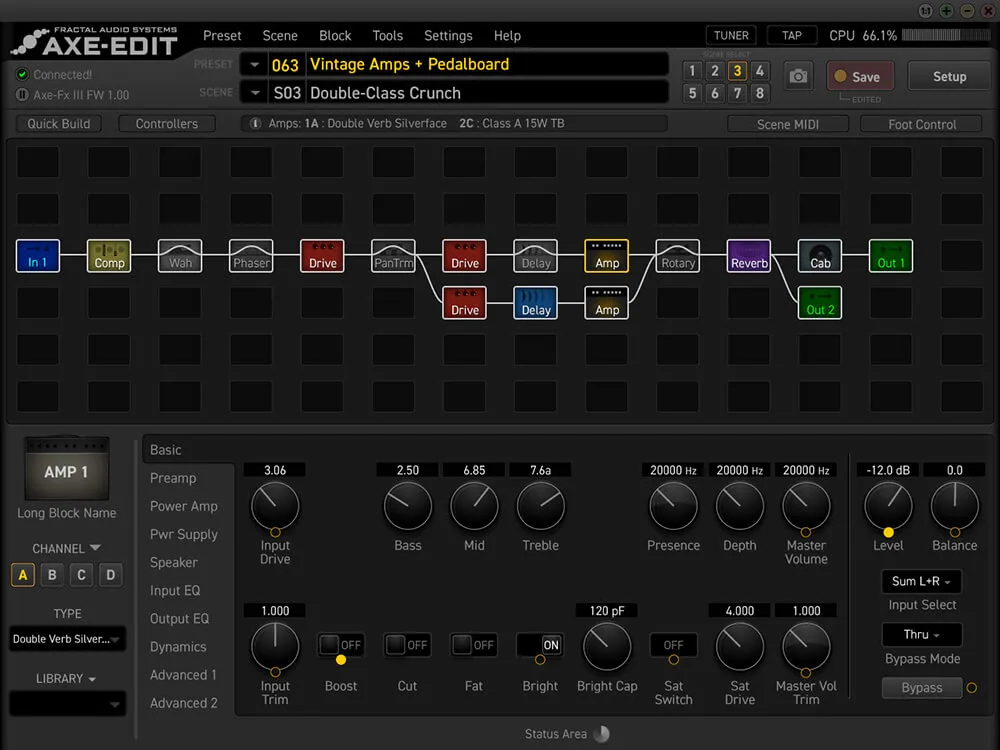Expand the Bypass Mode Thru dropdown
Screen dimensions: 1000x750
click(922, 635)
